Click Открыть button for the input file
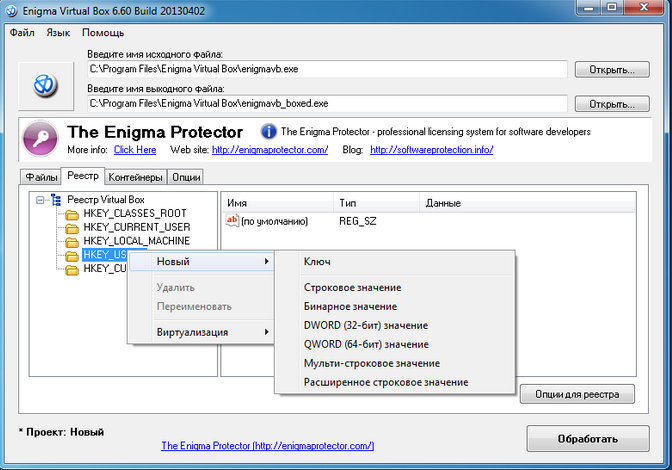The height and width of the screenshot is (470, 672). tap(612, 69)
